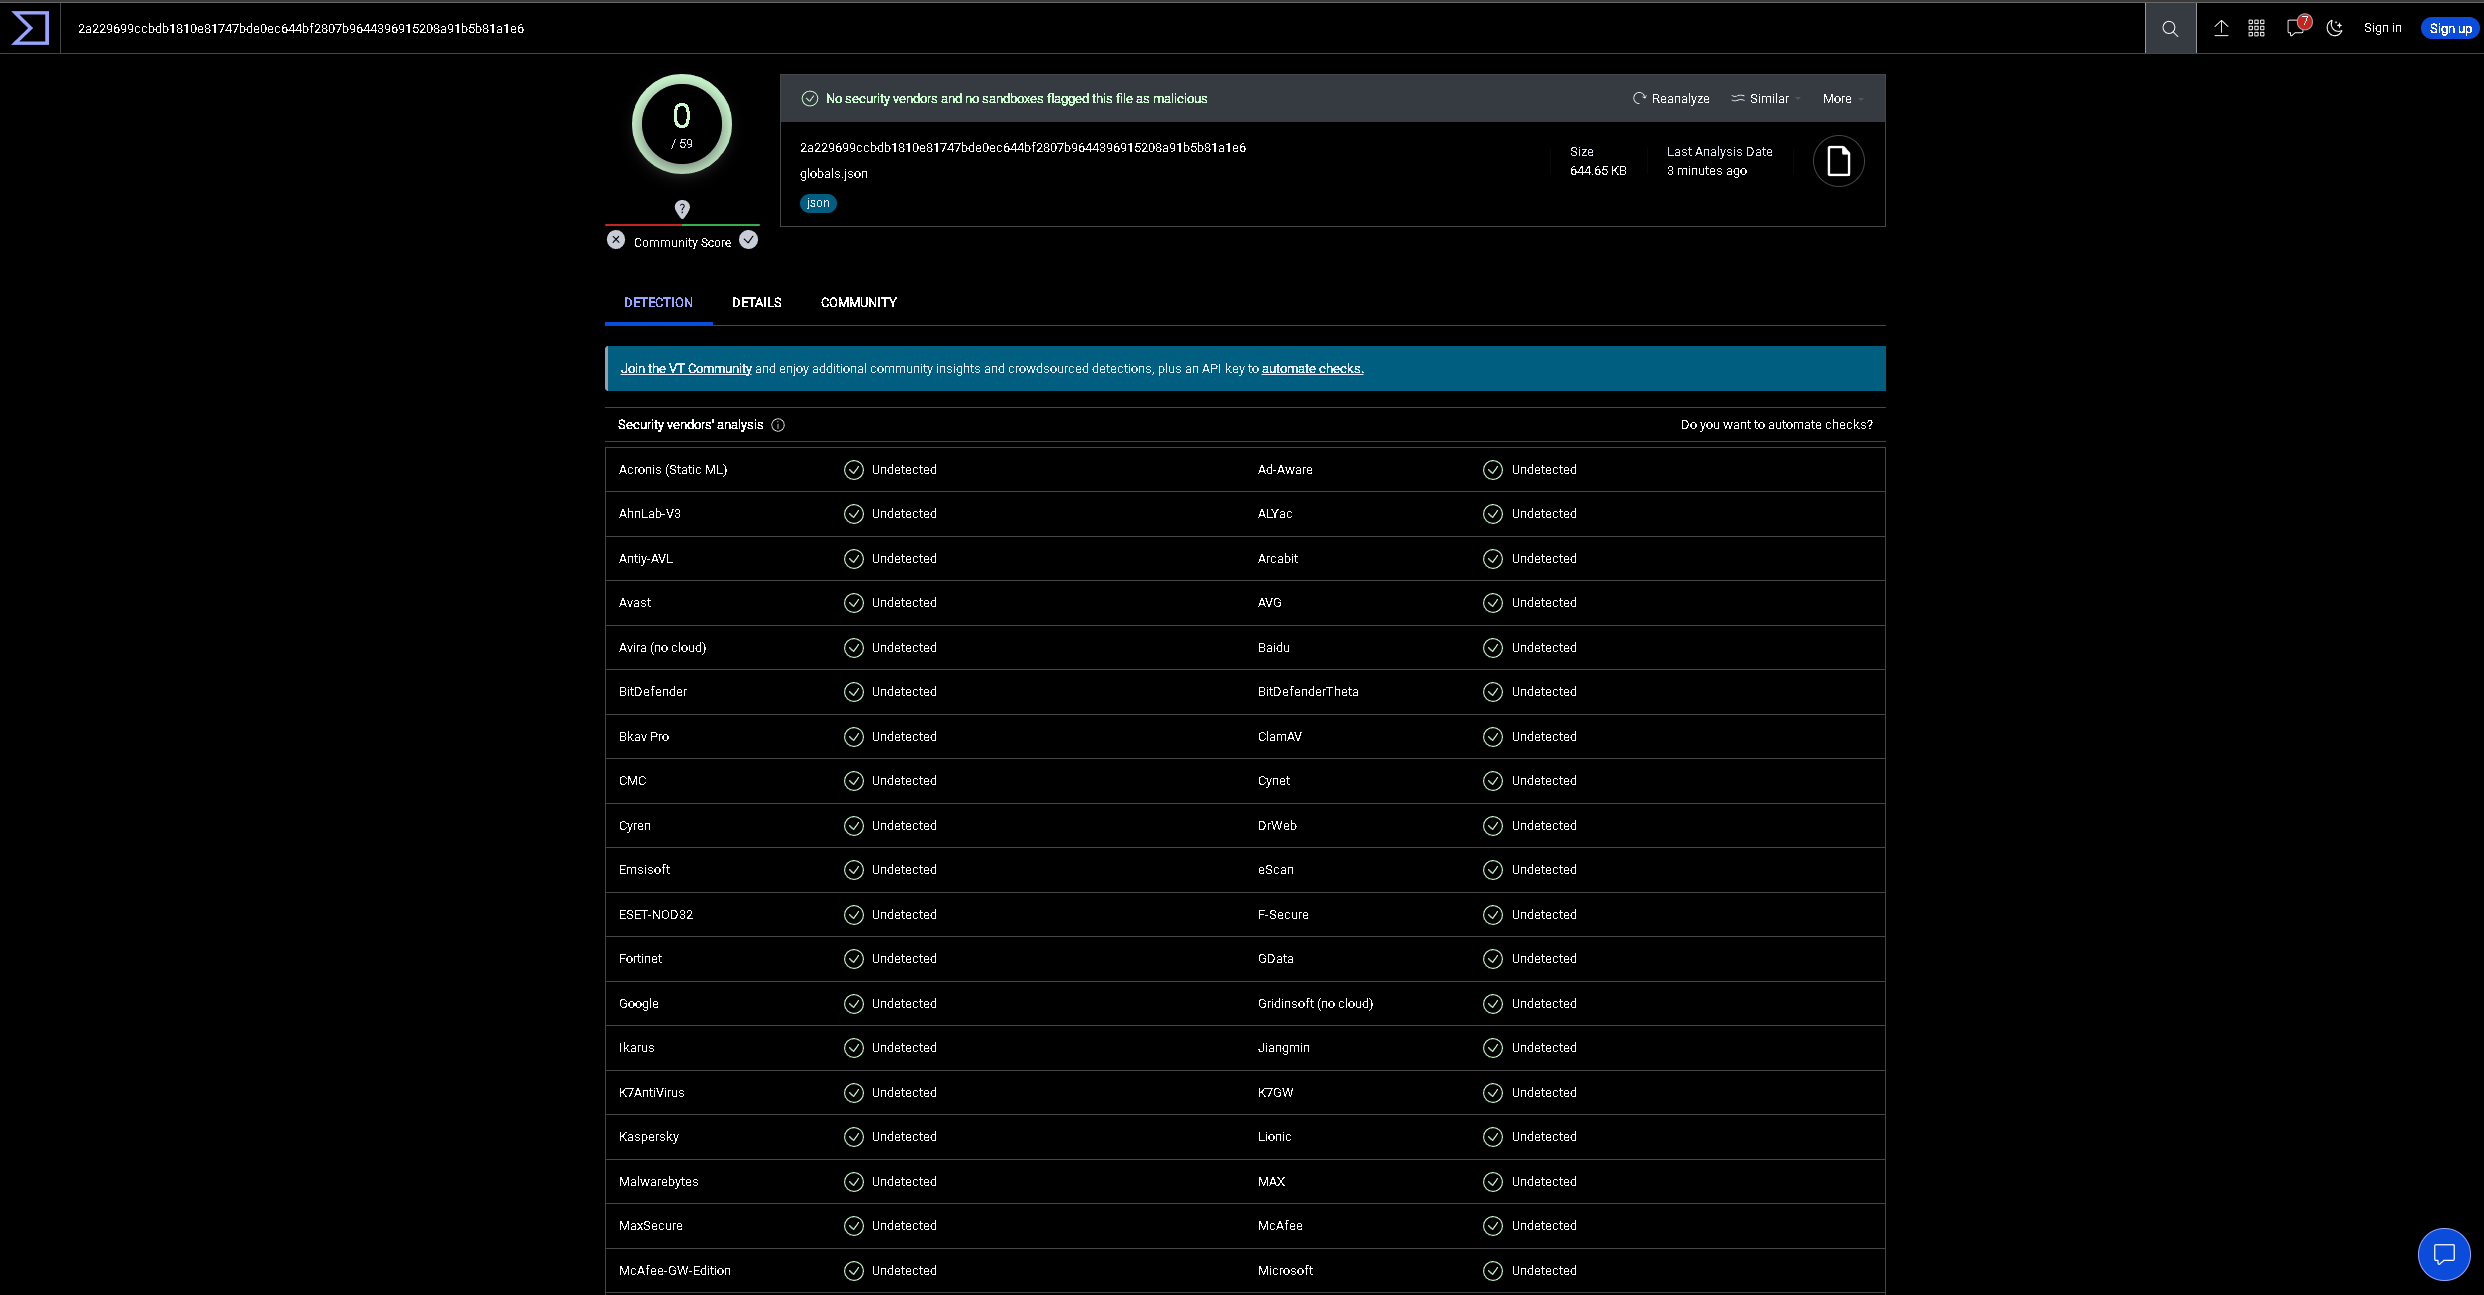Click the security vendors' analysis info icon

point(778,425)
